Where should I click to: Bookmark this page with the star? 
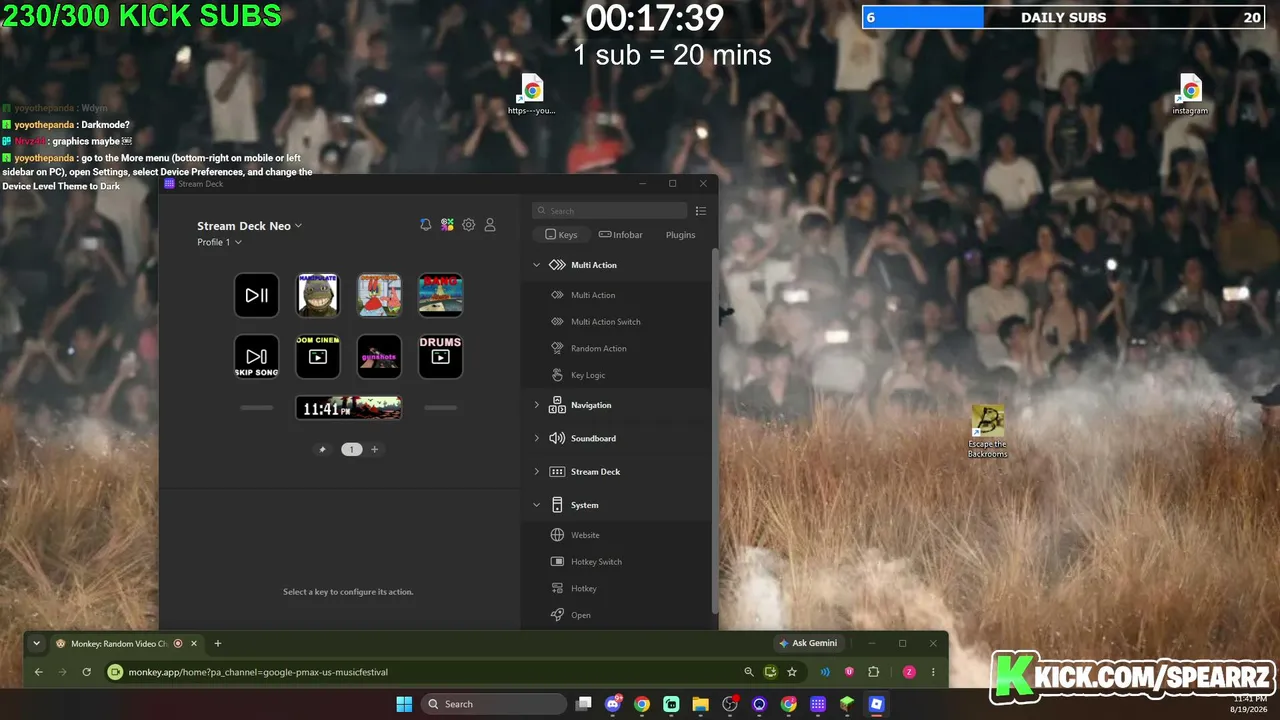pos(792,672)
